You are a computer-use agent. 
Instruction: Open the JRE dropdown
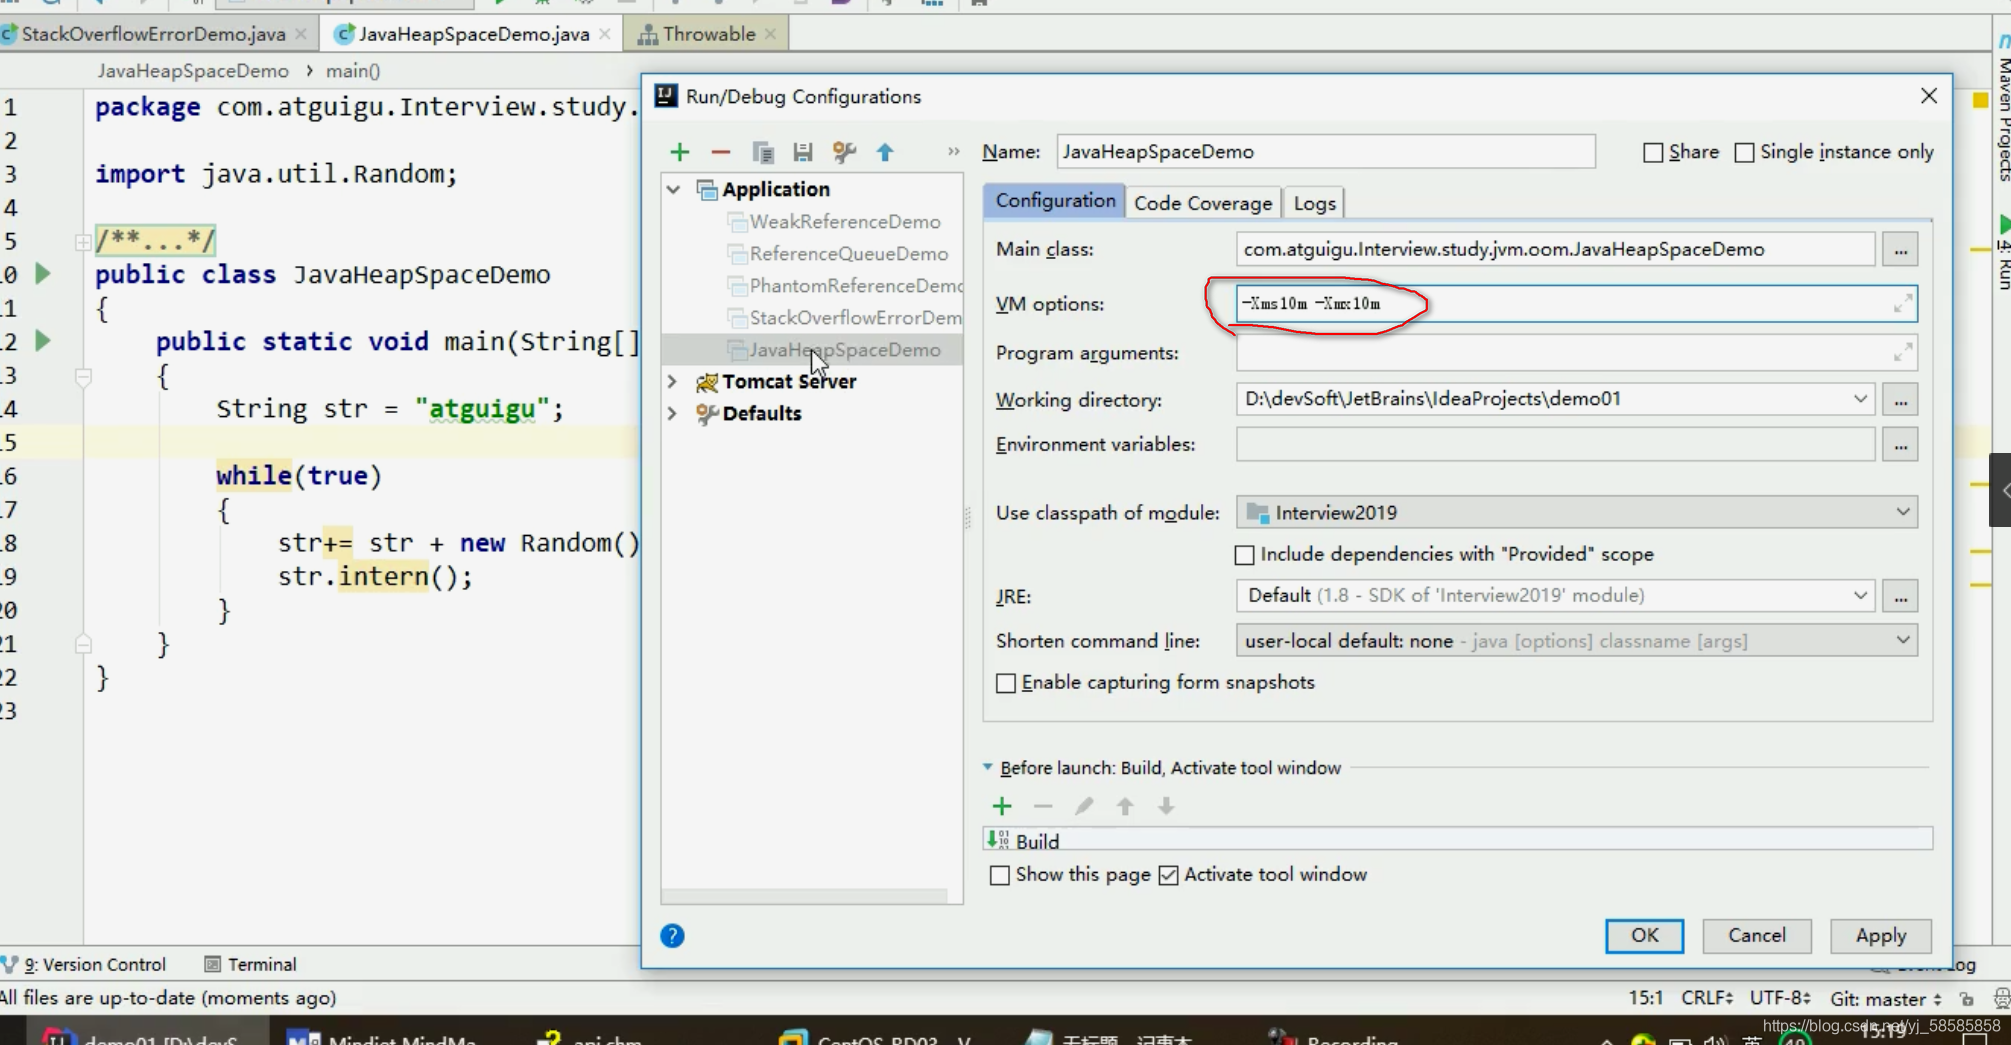click(x=1859, y=595)
